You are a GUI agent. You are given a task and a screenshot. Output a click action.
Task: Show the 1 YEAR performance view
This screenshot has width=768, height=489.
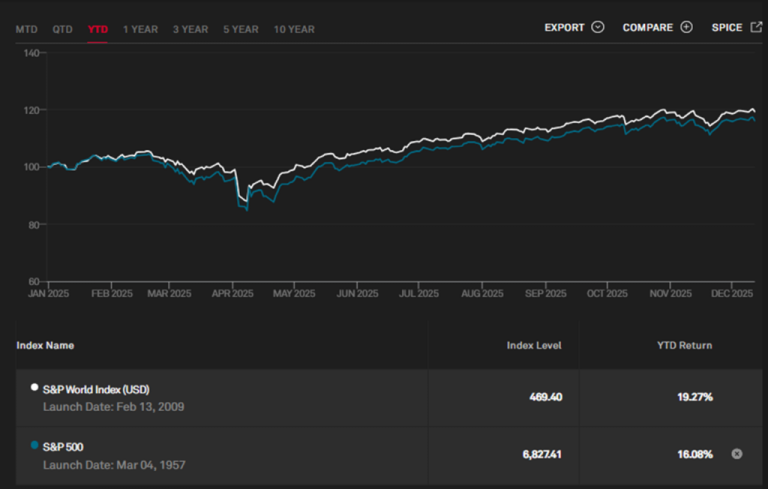coord(140,29)
